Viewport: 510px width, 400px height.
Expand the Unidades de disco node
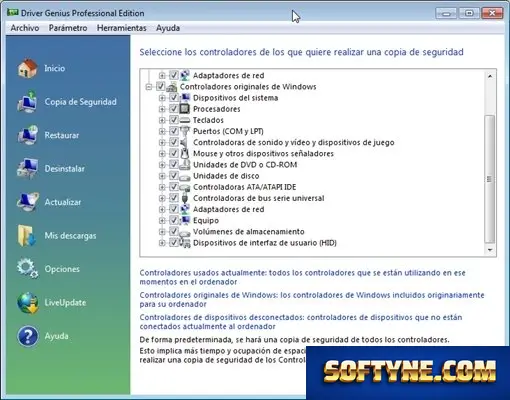click(162, 176)
